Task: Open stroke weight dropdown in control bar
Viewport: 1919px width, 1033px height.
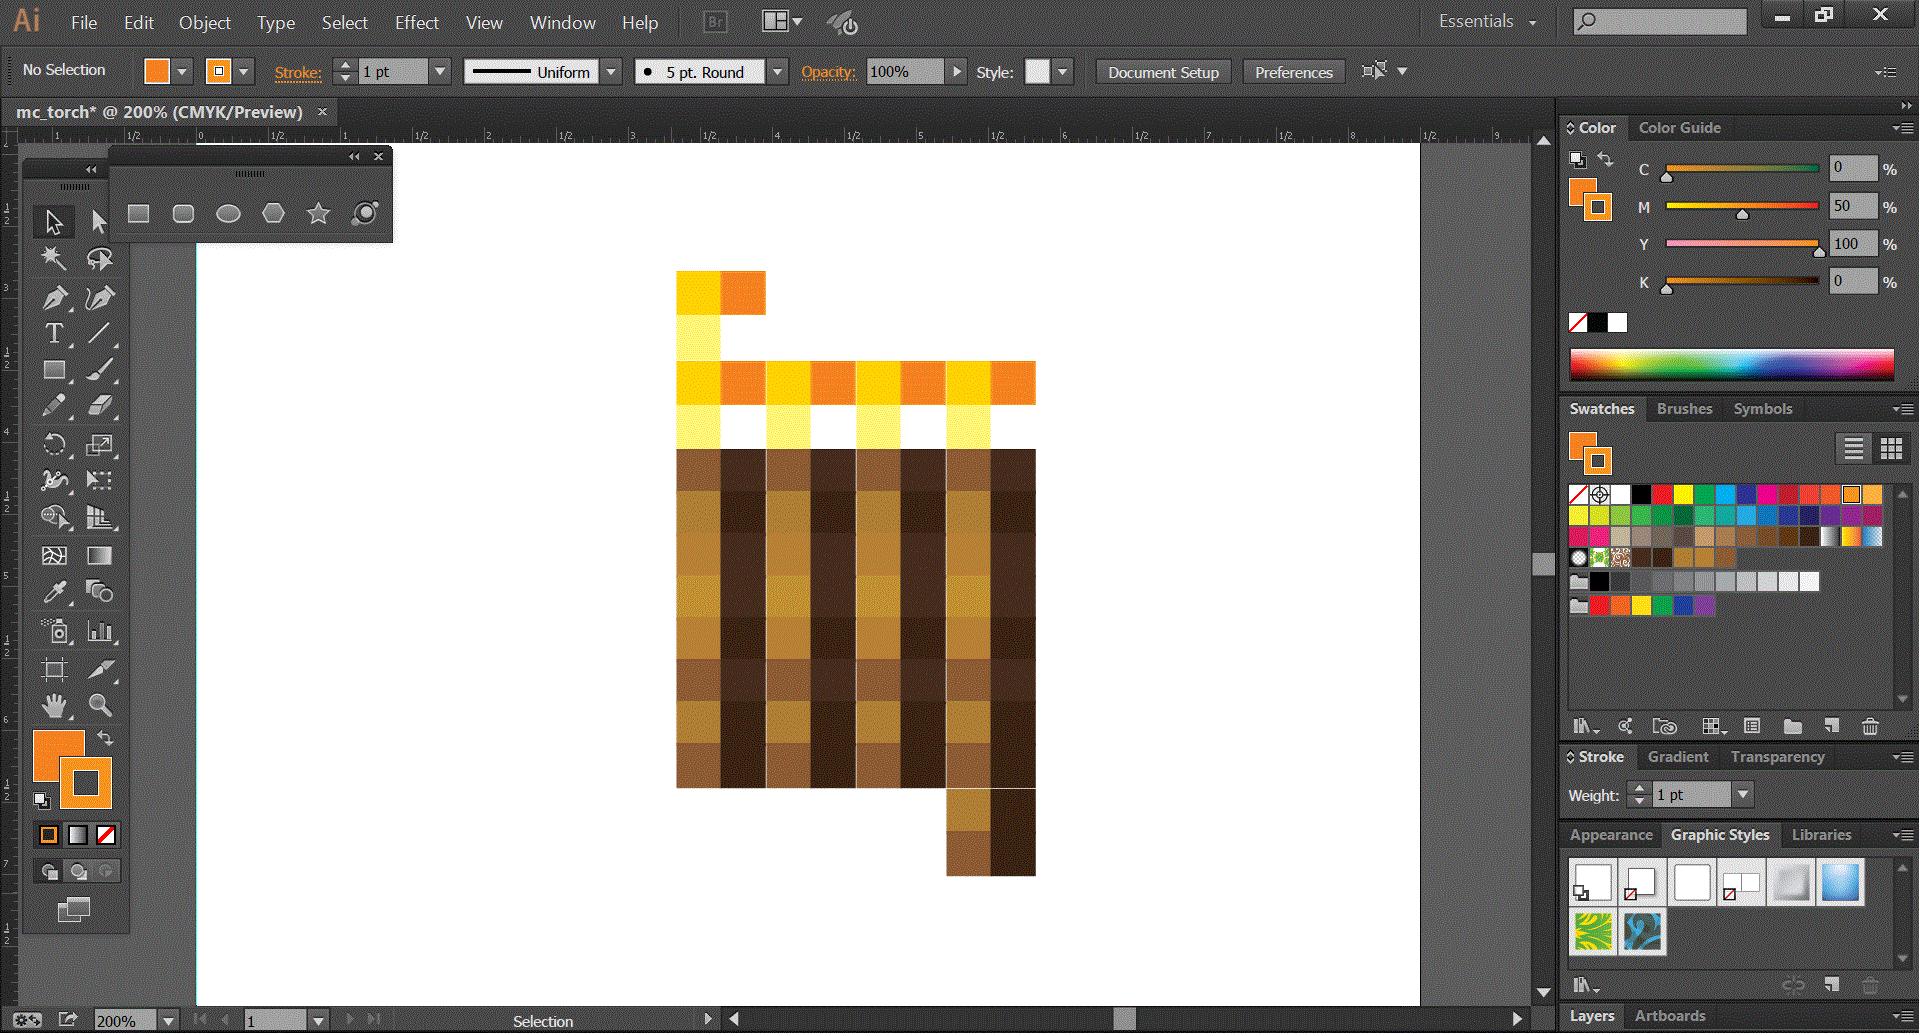Action: pyautogui.click(x=440, y=71)
